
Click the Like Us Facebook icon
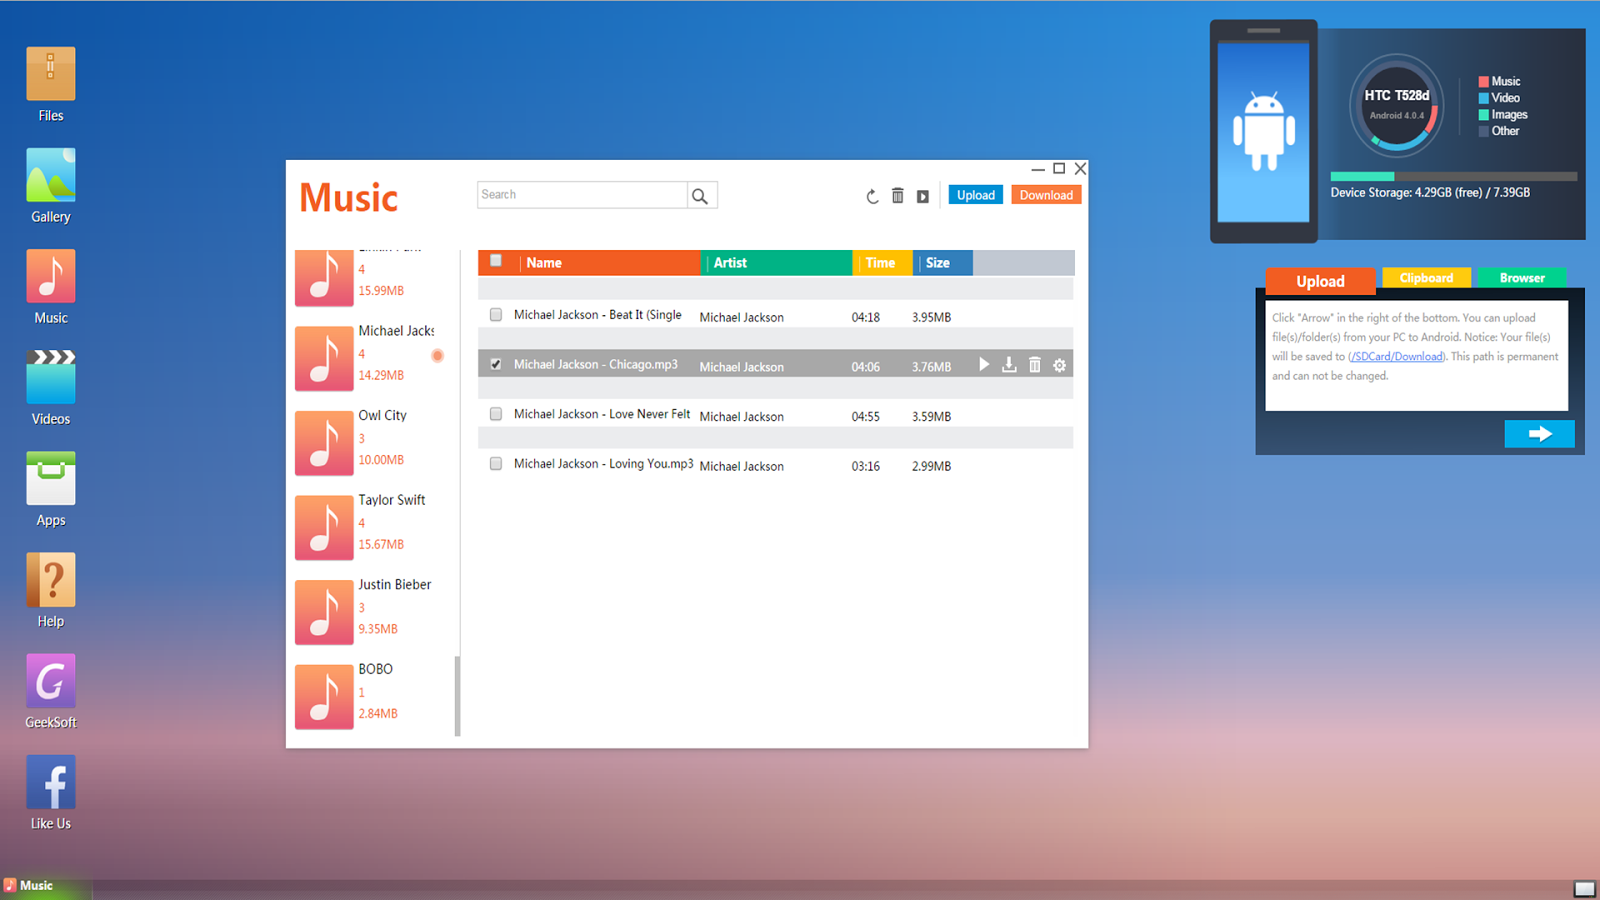51,781
